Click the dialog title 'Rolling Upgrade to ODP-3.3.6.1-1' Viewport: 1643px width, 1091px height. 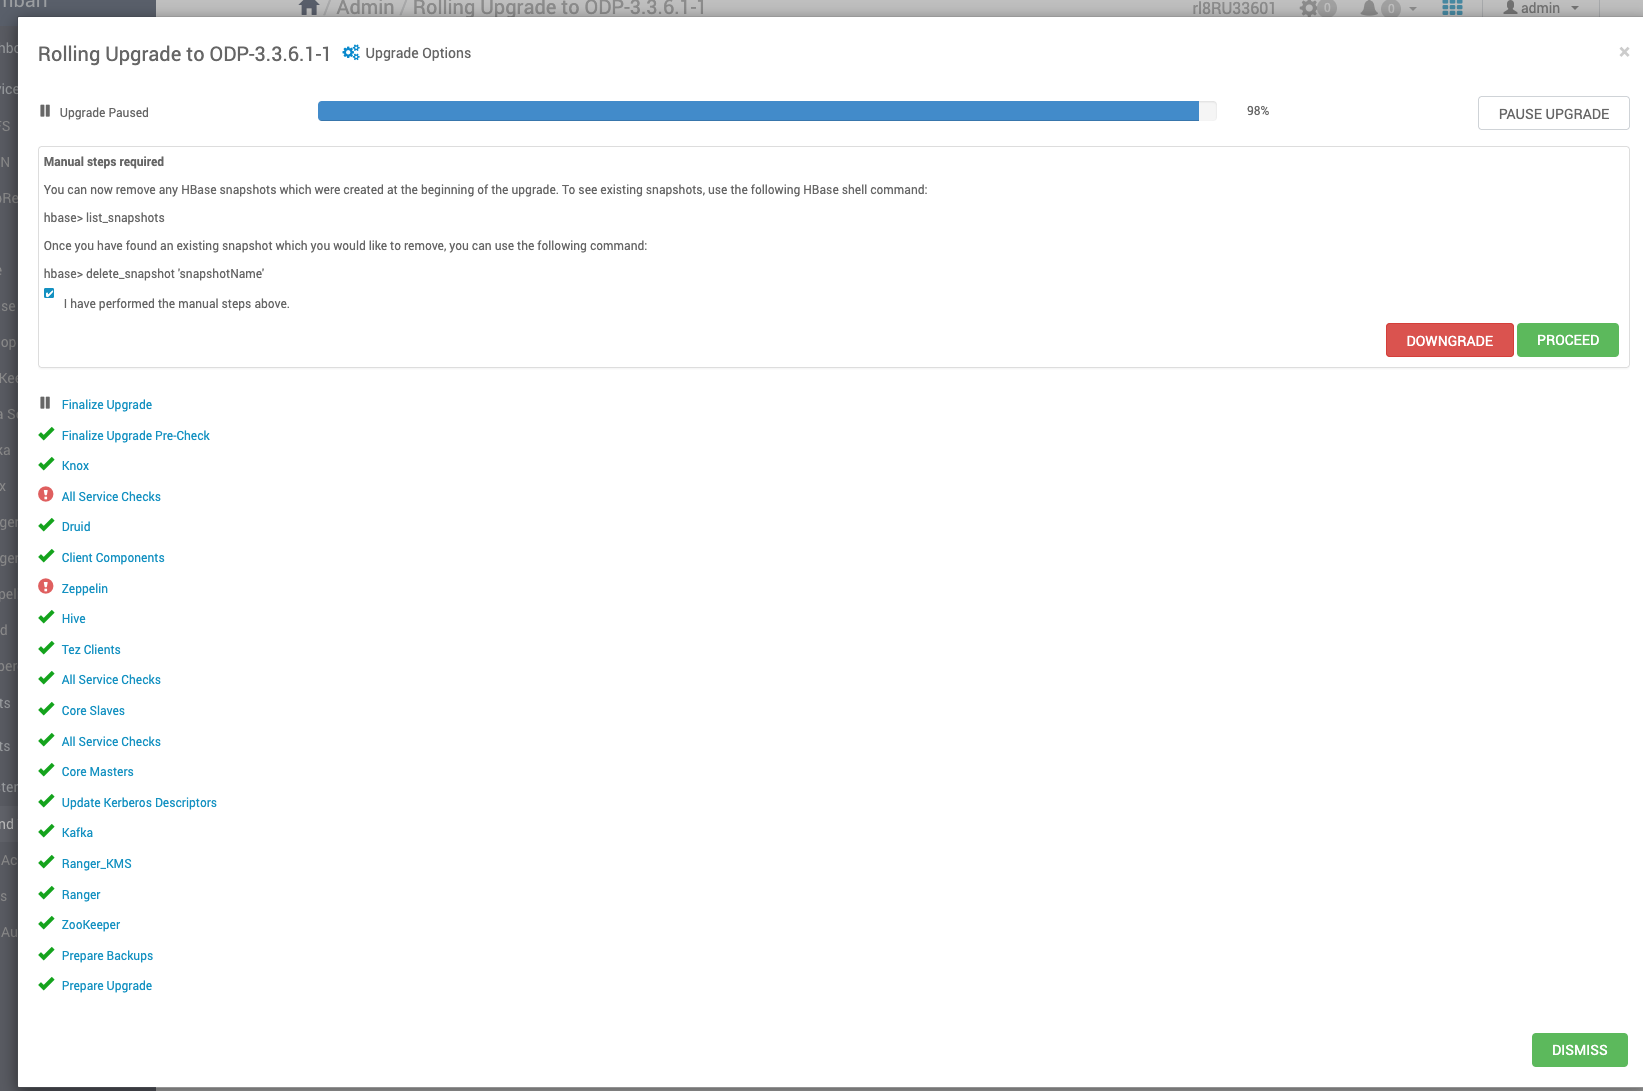[184, 54]
